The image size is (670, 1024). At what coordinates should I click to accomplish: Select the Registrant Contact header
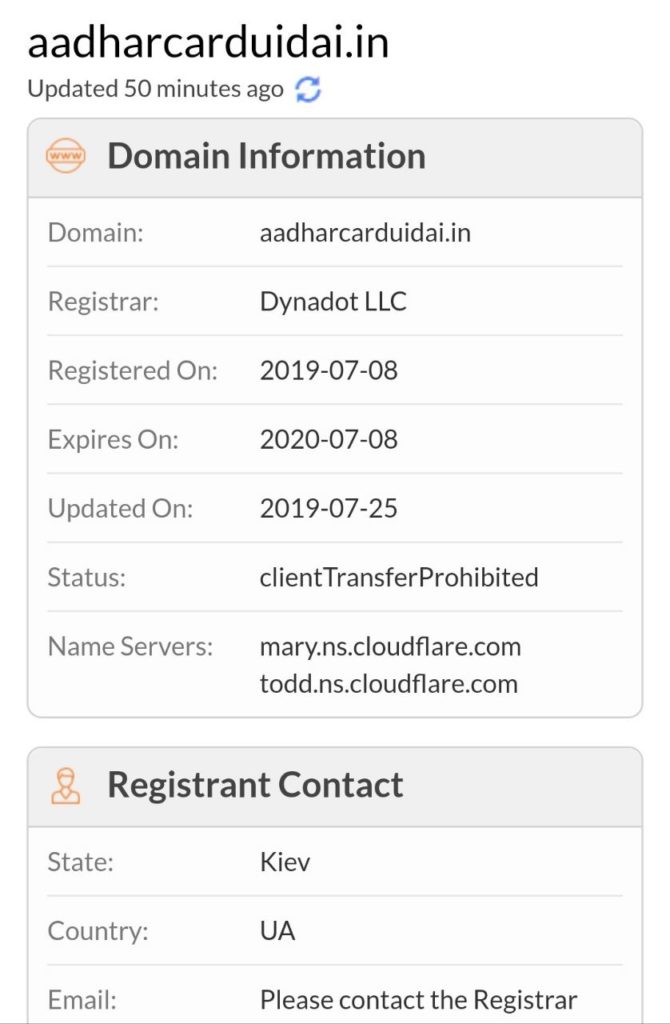click(x=255, y=785)
